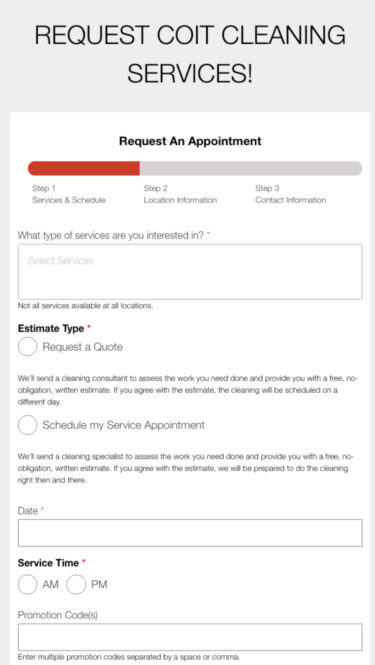Go to Step 2 Location Information
Image resolution: width=375 pixels, height=665 pixels.
pyautogui.click(x=180, y=194)
